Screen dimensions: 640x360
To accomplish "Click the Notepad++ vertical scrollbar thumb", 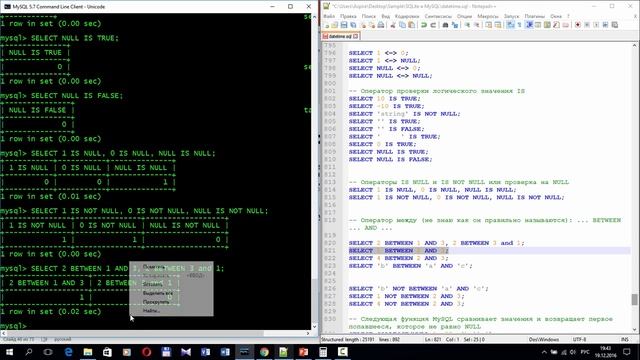I will point(634,299).
